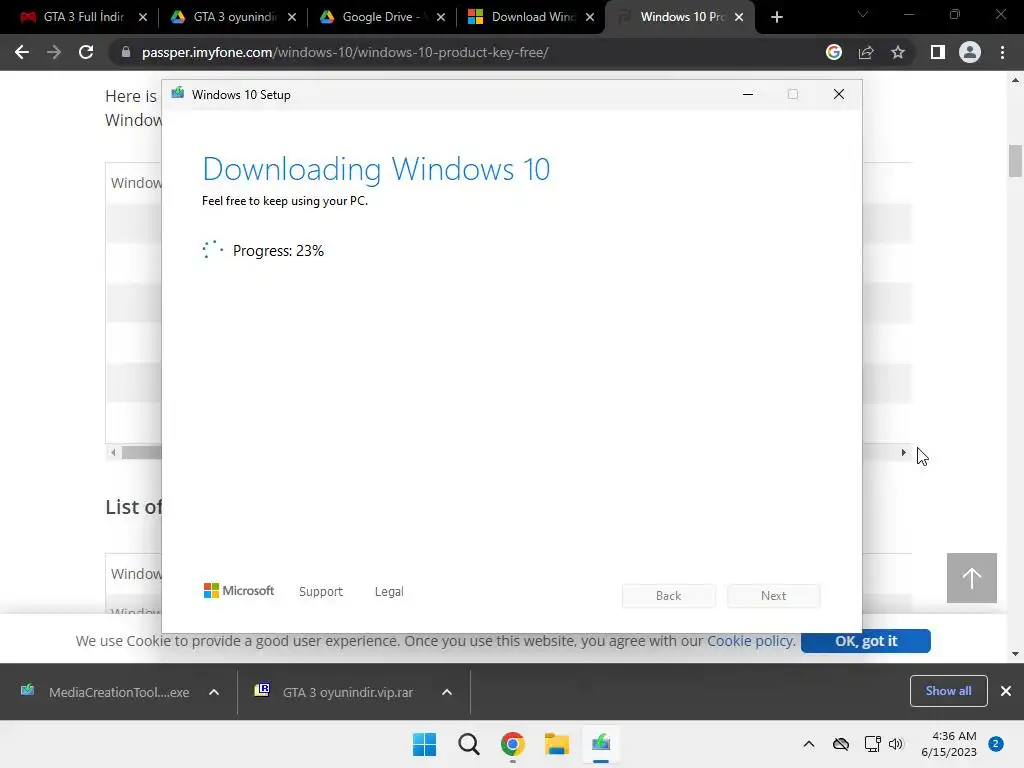Minimize the Windows 10 Setup dialog

coord(748,95)
